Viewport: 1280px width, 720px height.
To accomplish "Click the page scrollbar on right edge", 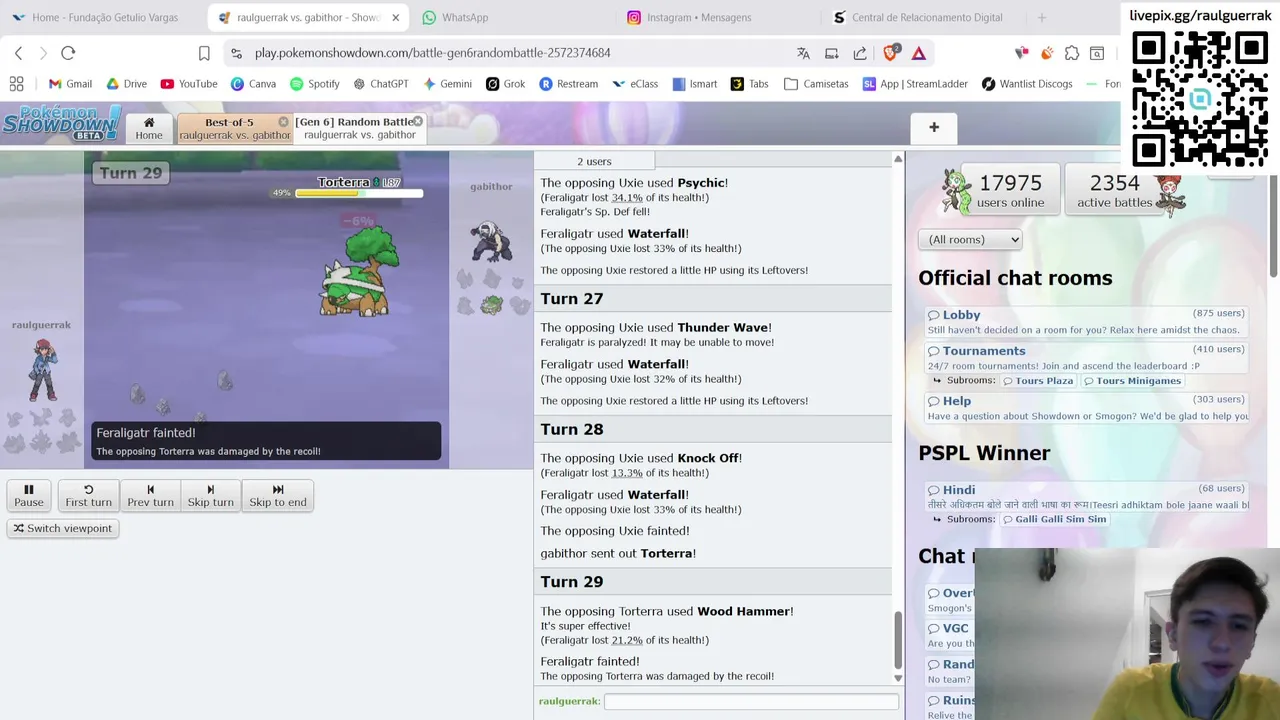I will pyautogui.click(x=1274, y=227).
